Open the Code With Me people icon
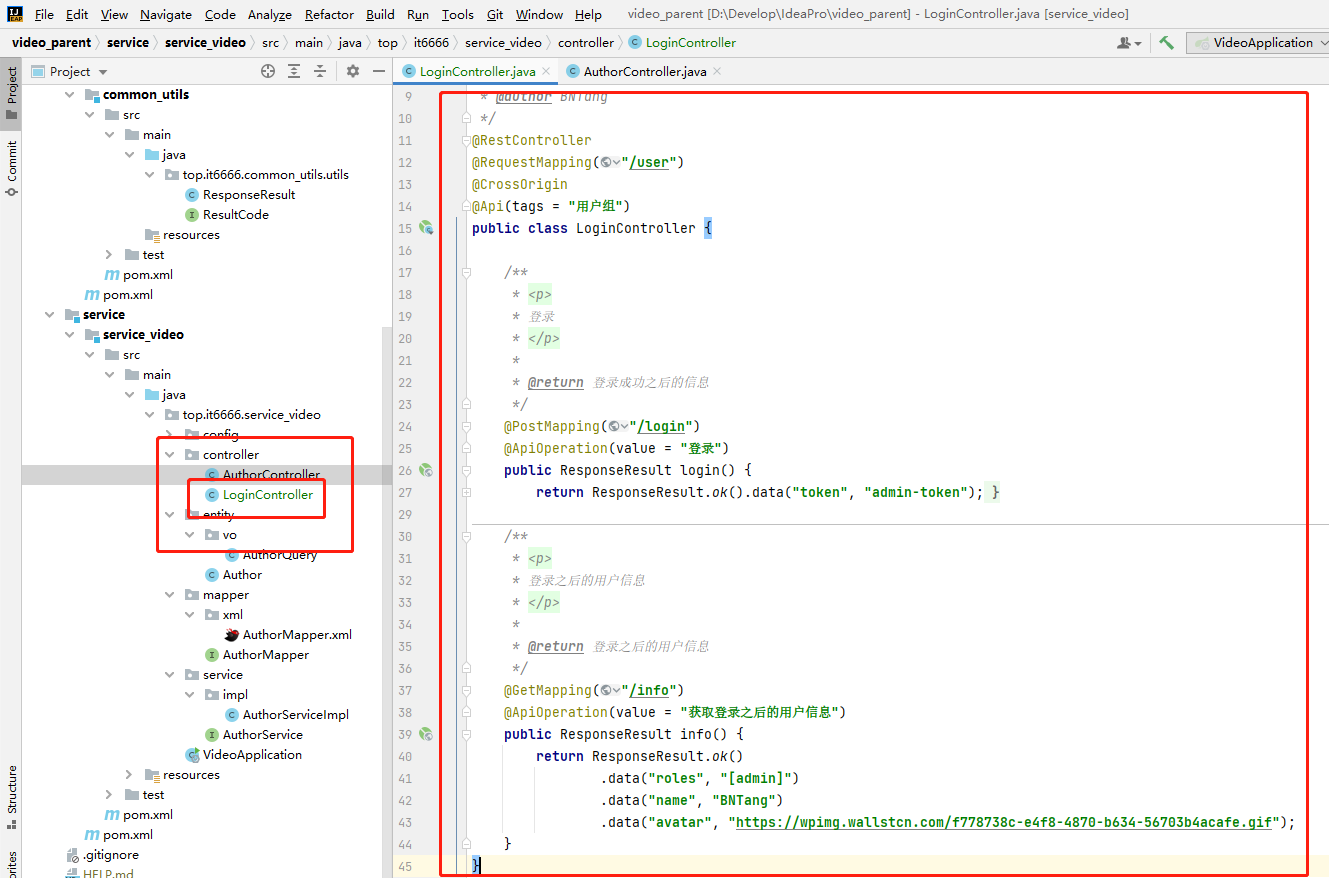 pyautogui.click(x=1130, y=43)
